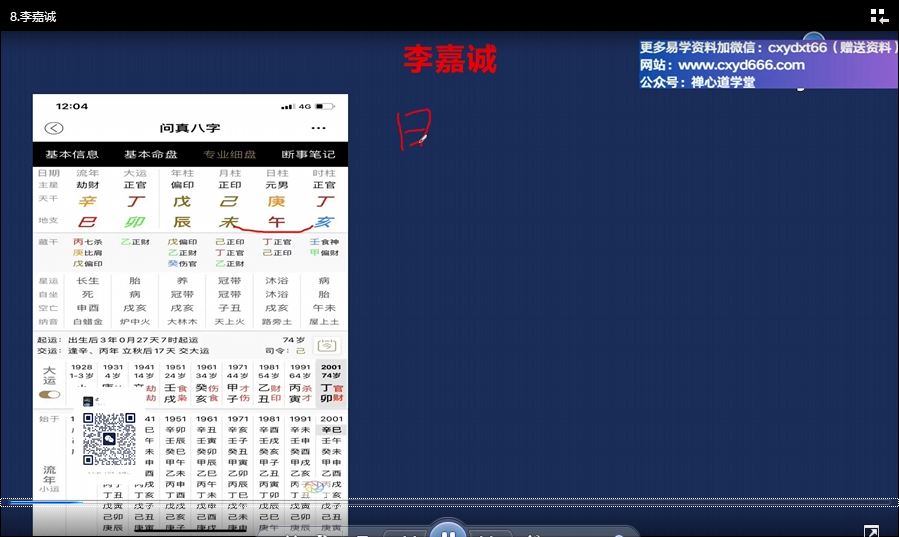Click the blue 亥 branch

click(x=324, y=222)
